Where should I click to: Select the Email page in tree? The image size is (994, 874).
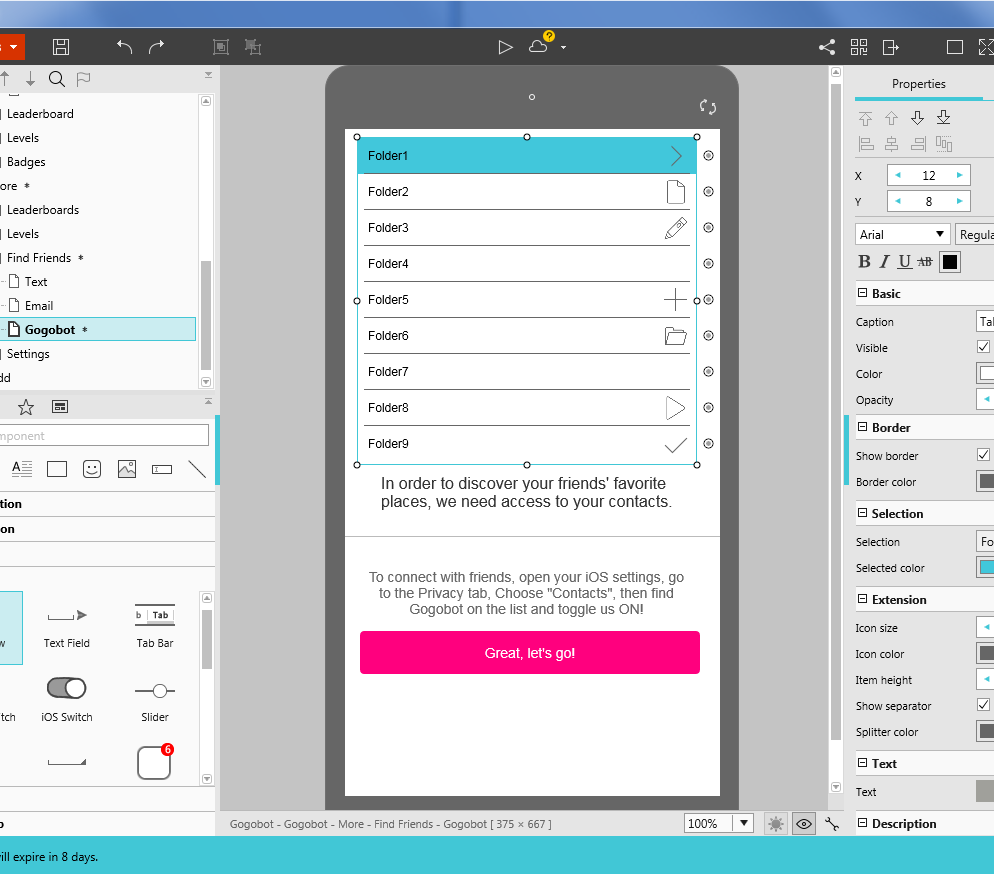(39, 305)
